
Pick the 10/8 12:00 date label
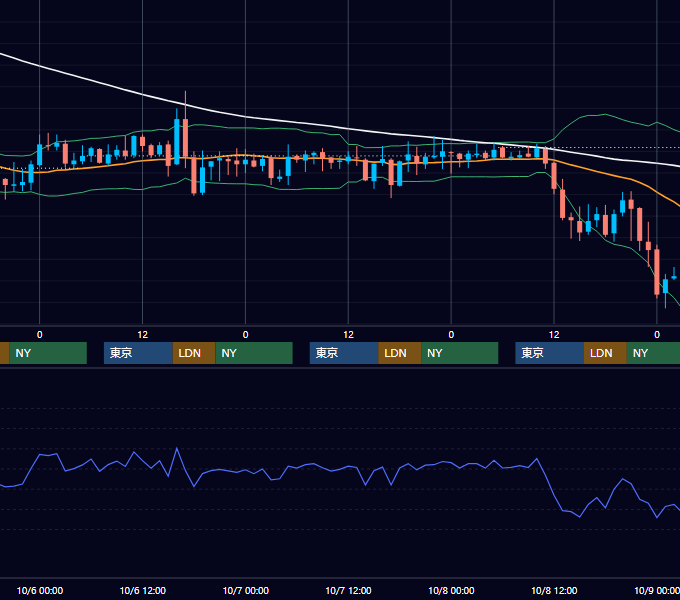click(554, 590)
